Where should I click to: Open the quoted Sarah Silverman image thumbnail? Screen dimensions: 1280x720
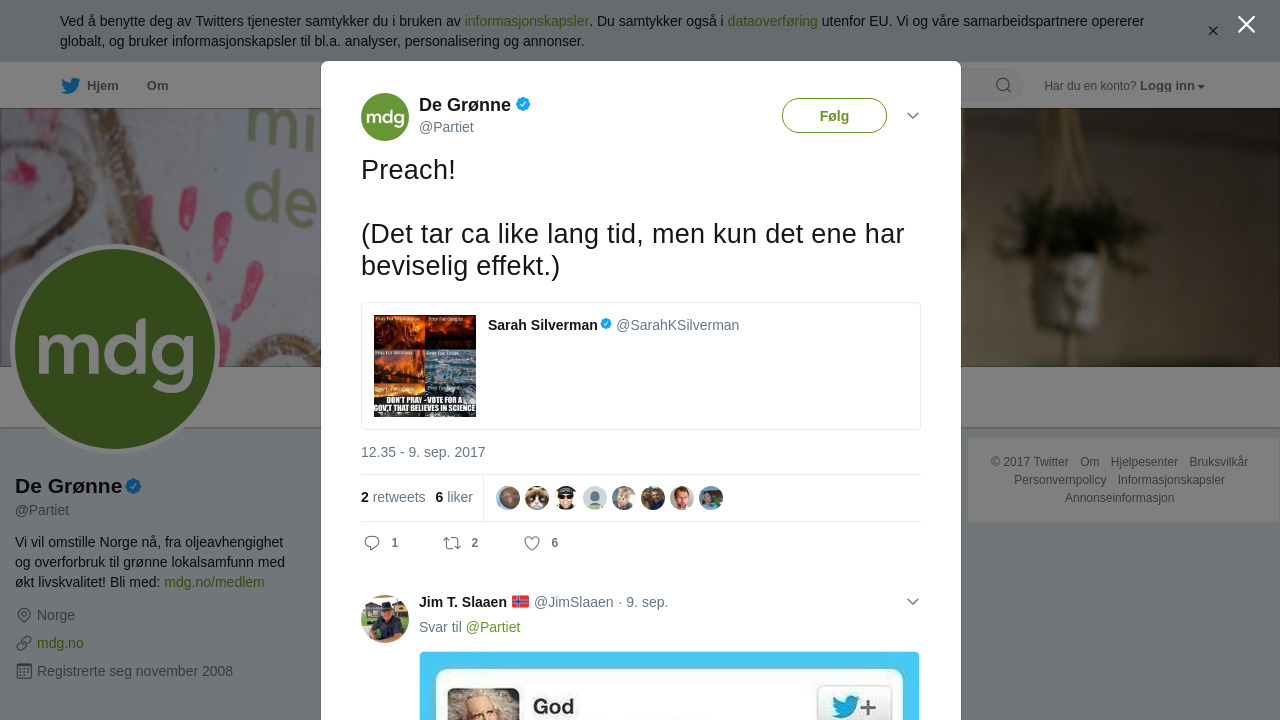(425, 366)
